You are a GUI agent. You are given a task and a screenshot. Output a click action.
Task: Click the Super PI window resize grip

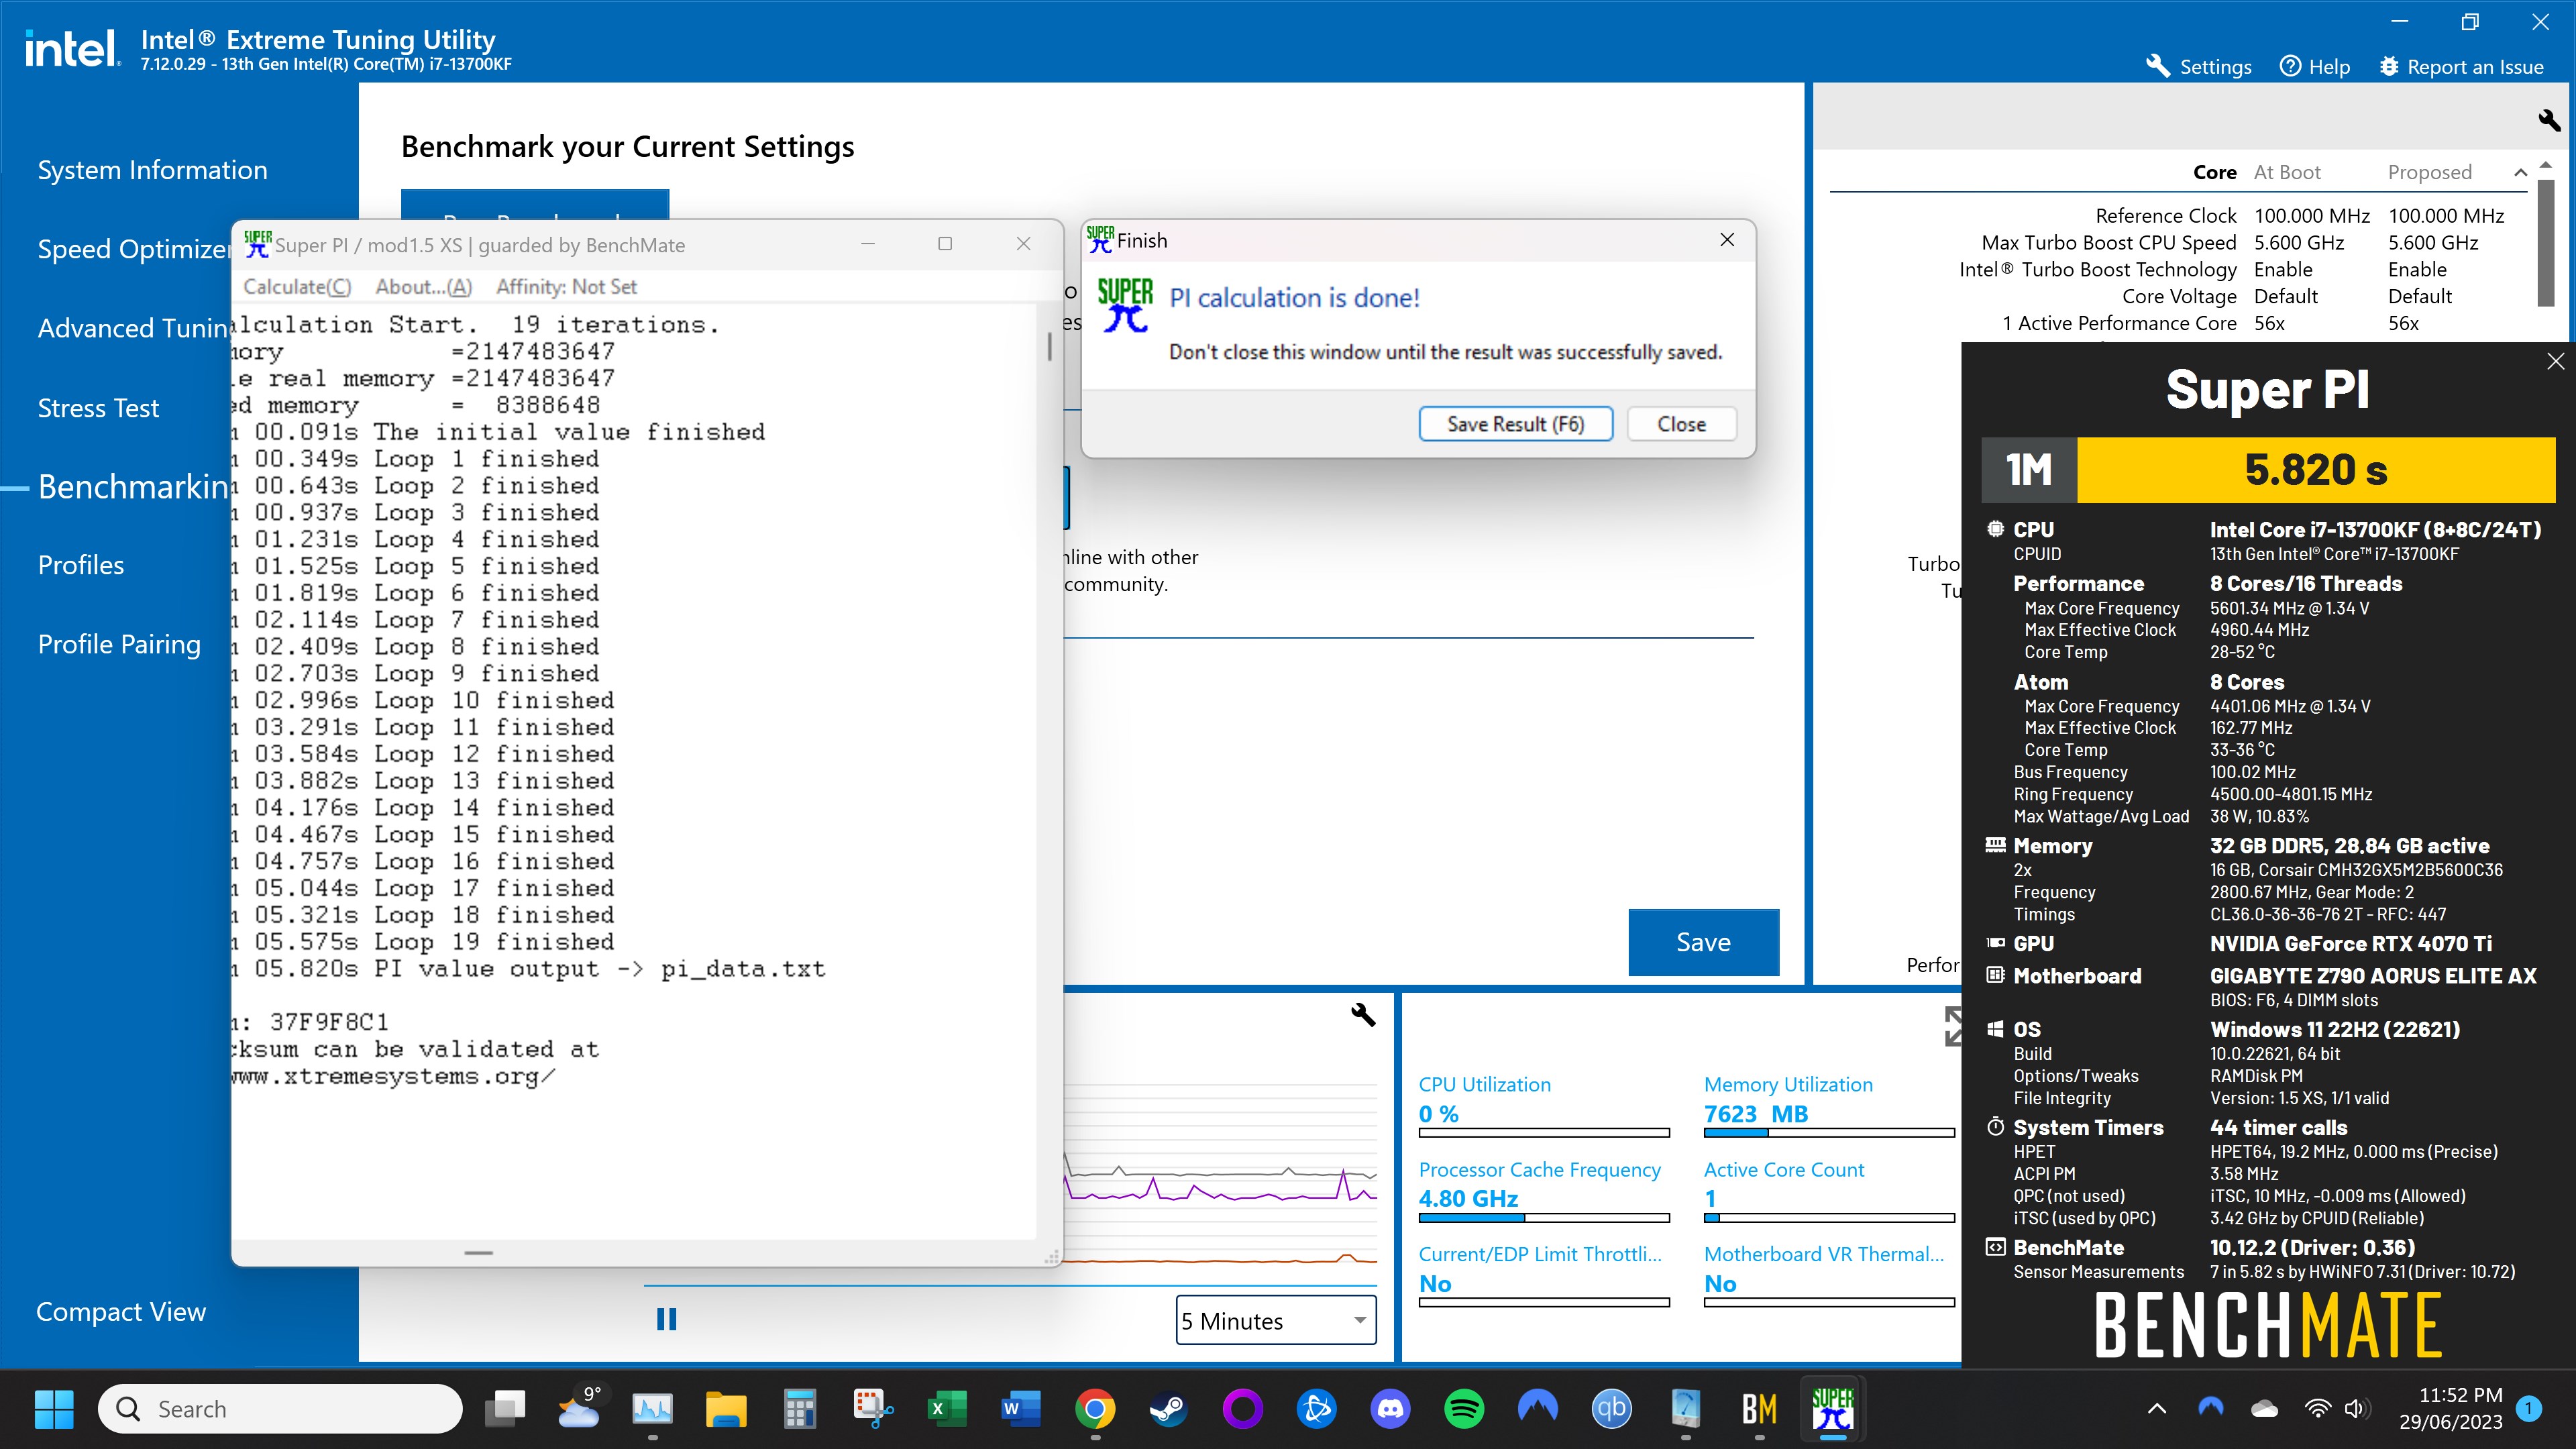coord(1051,1256)
